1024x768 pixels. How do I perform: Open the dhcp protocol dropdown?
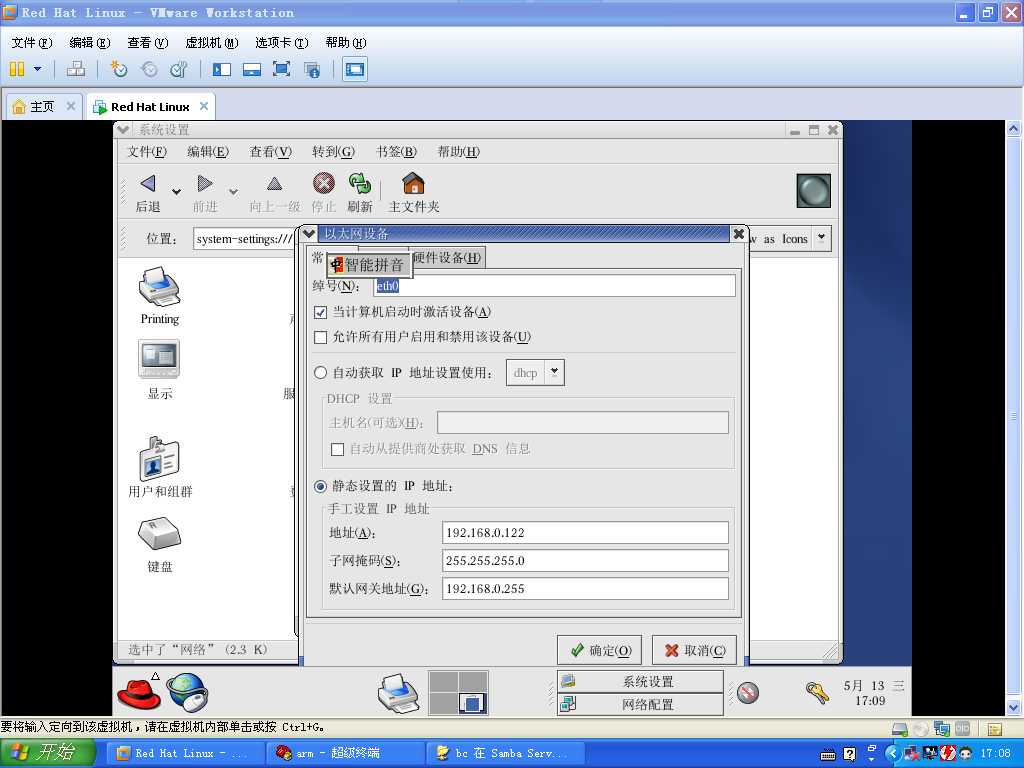coord(554,372)
